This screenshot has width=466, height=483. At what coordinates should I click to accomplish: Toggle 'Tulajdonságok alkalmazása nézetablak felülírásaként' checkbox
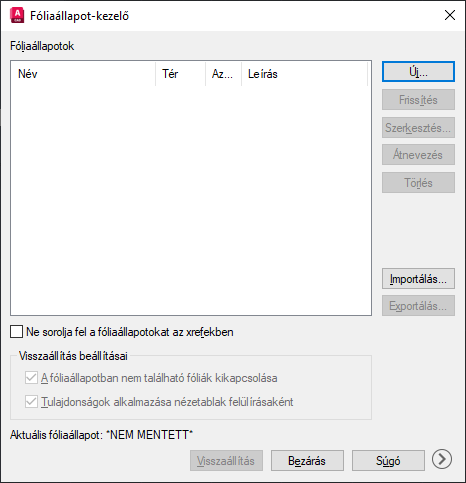click(31, 402)
